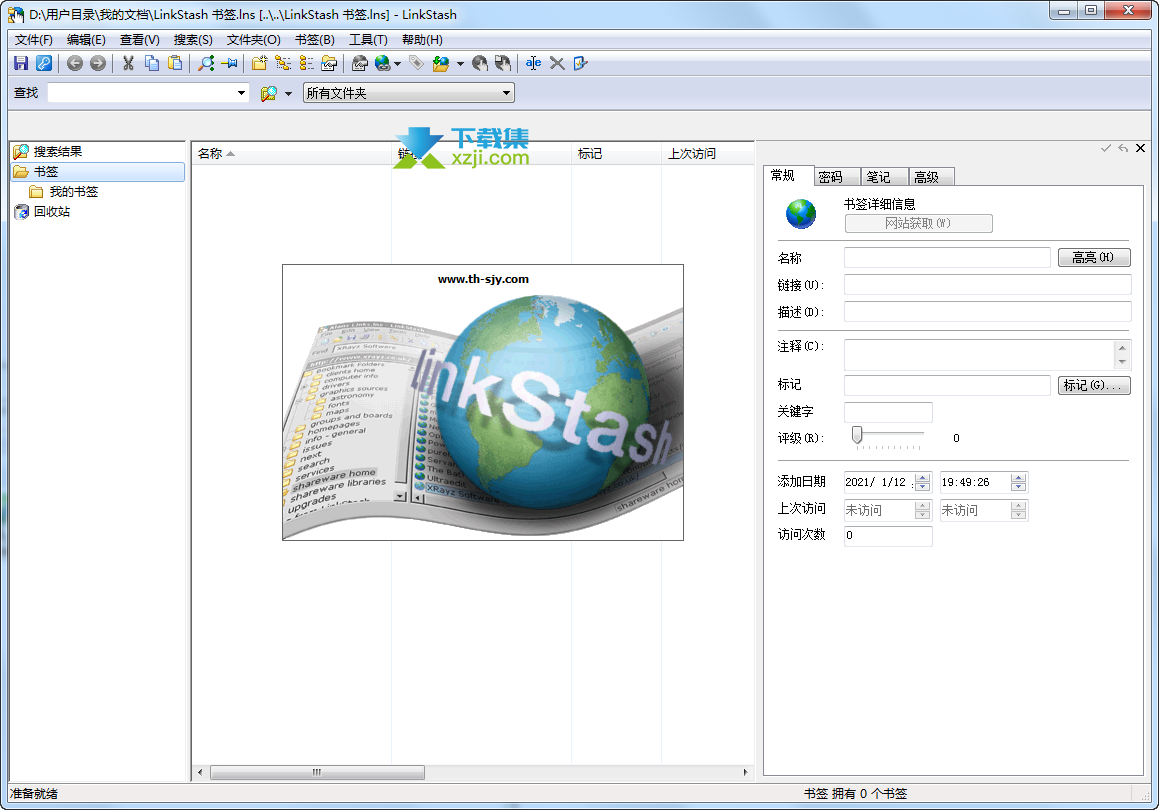The image size is (1159, 810).
Task: Click the 19:49:26 time spinner arrows
Action: click(1019, 482)
